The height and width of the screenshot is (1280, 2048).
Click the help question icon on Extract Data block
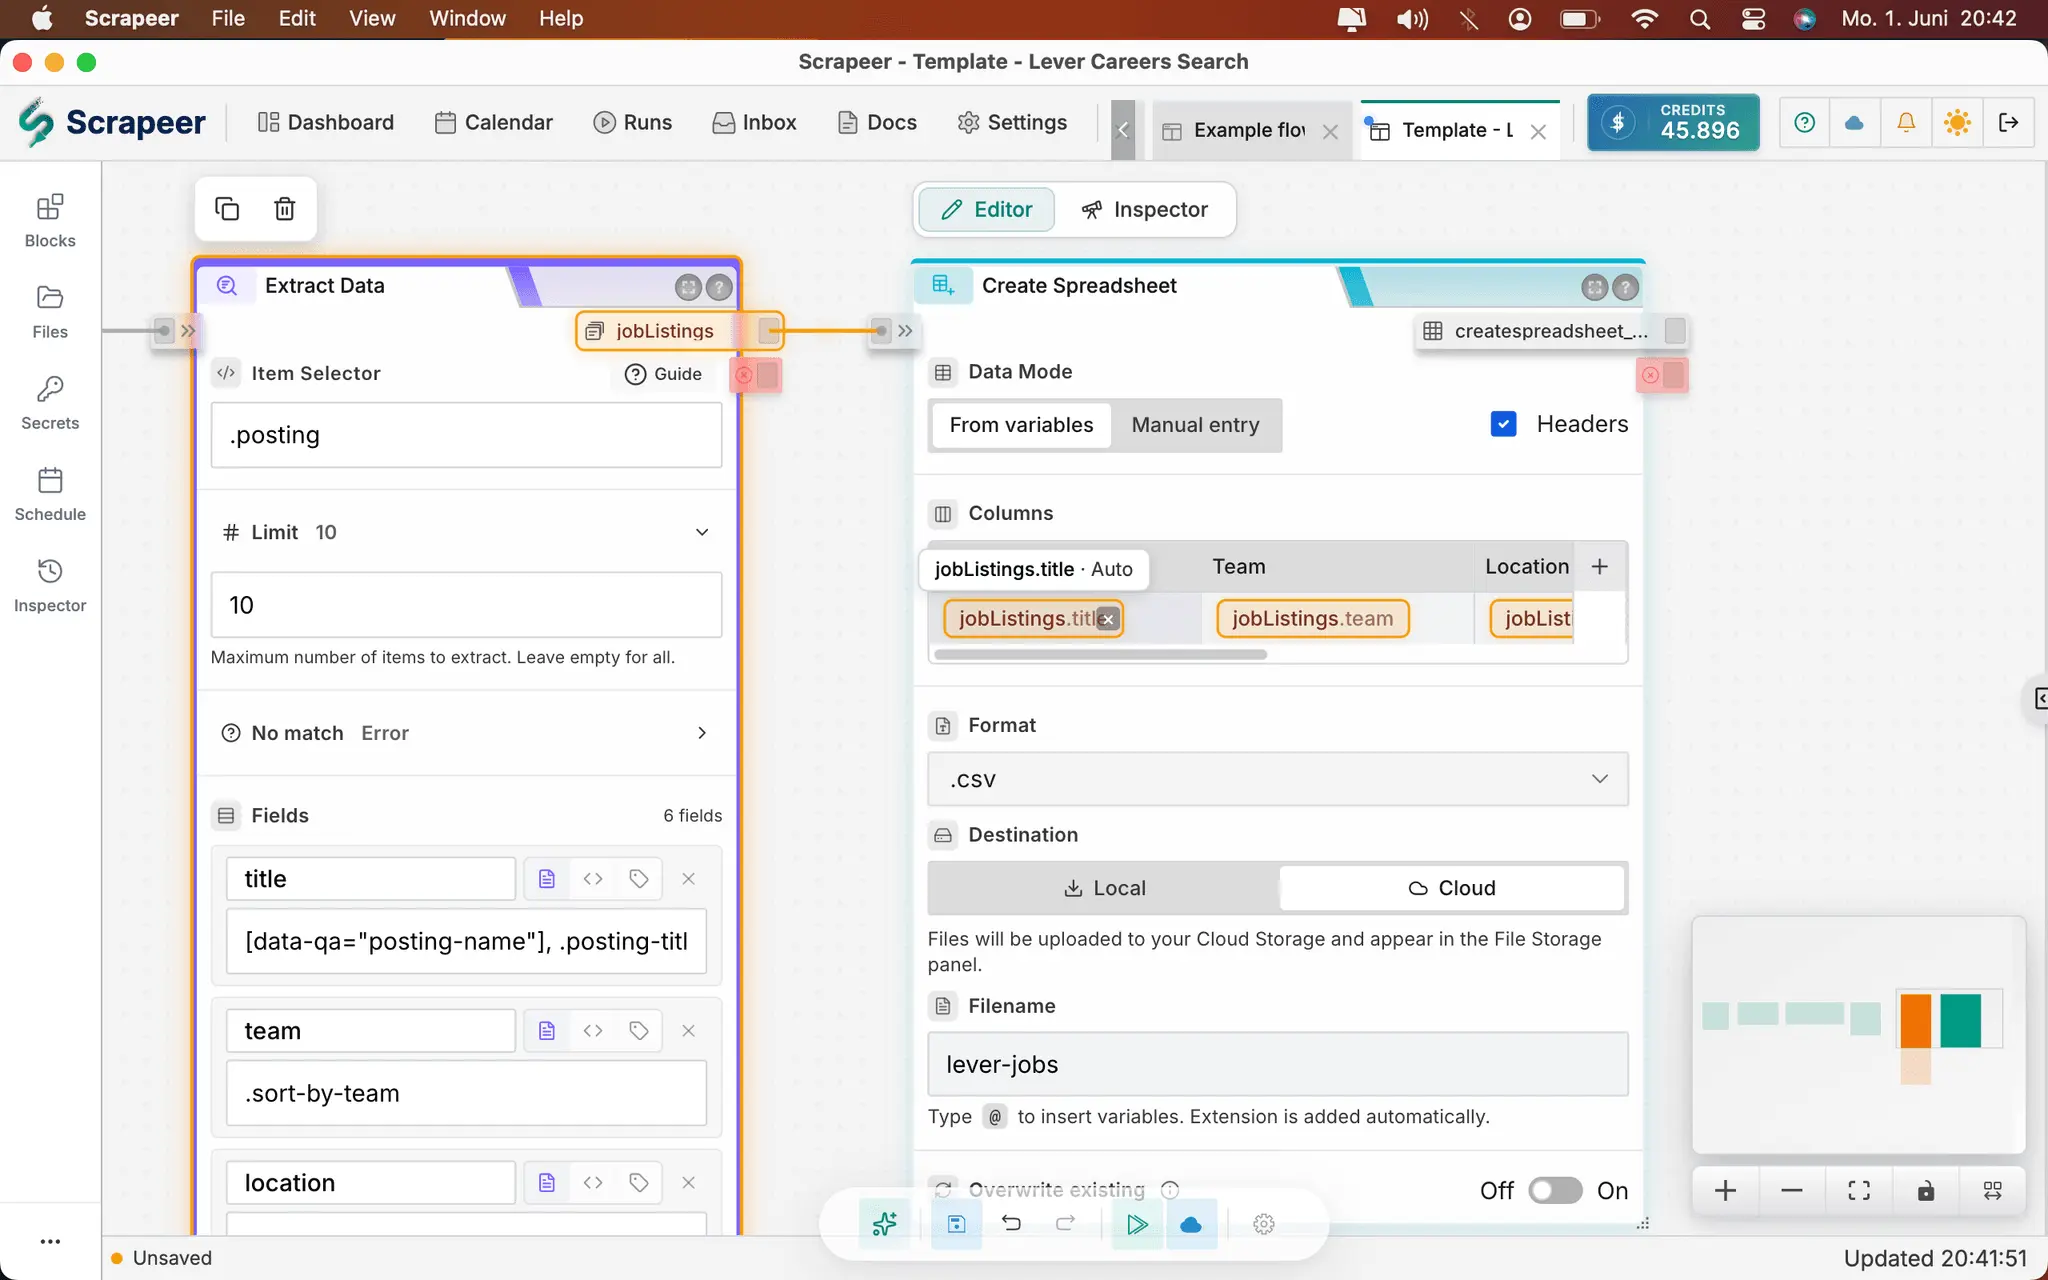[719, 288]
